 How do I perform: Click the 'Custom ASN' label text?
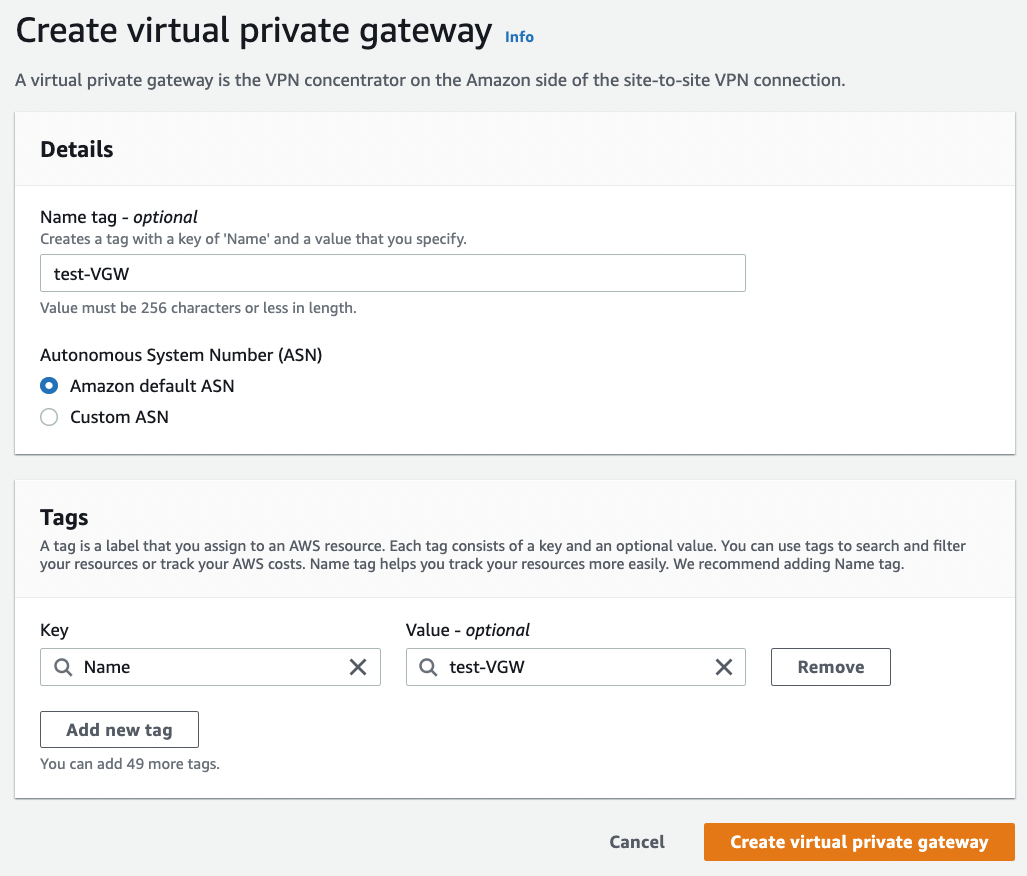tap(119, 417)
